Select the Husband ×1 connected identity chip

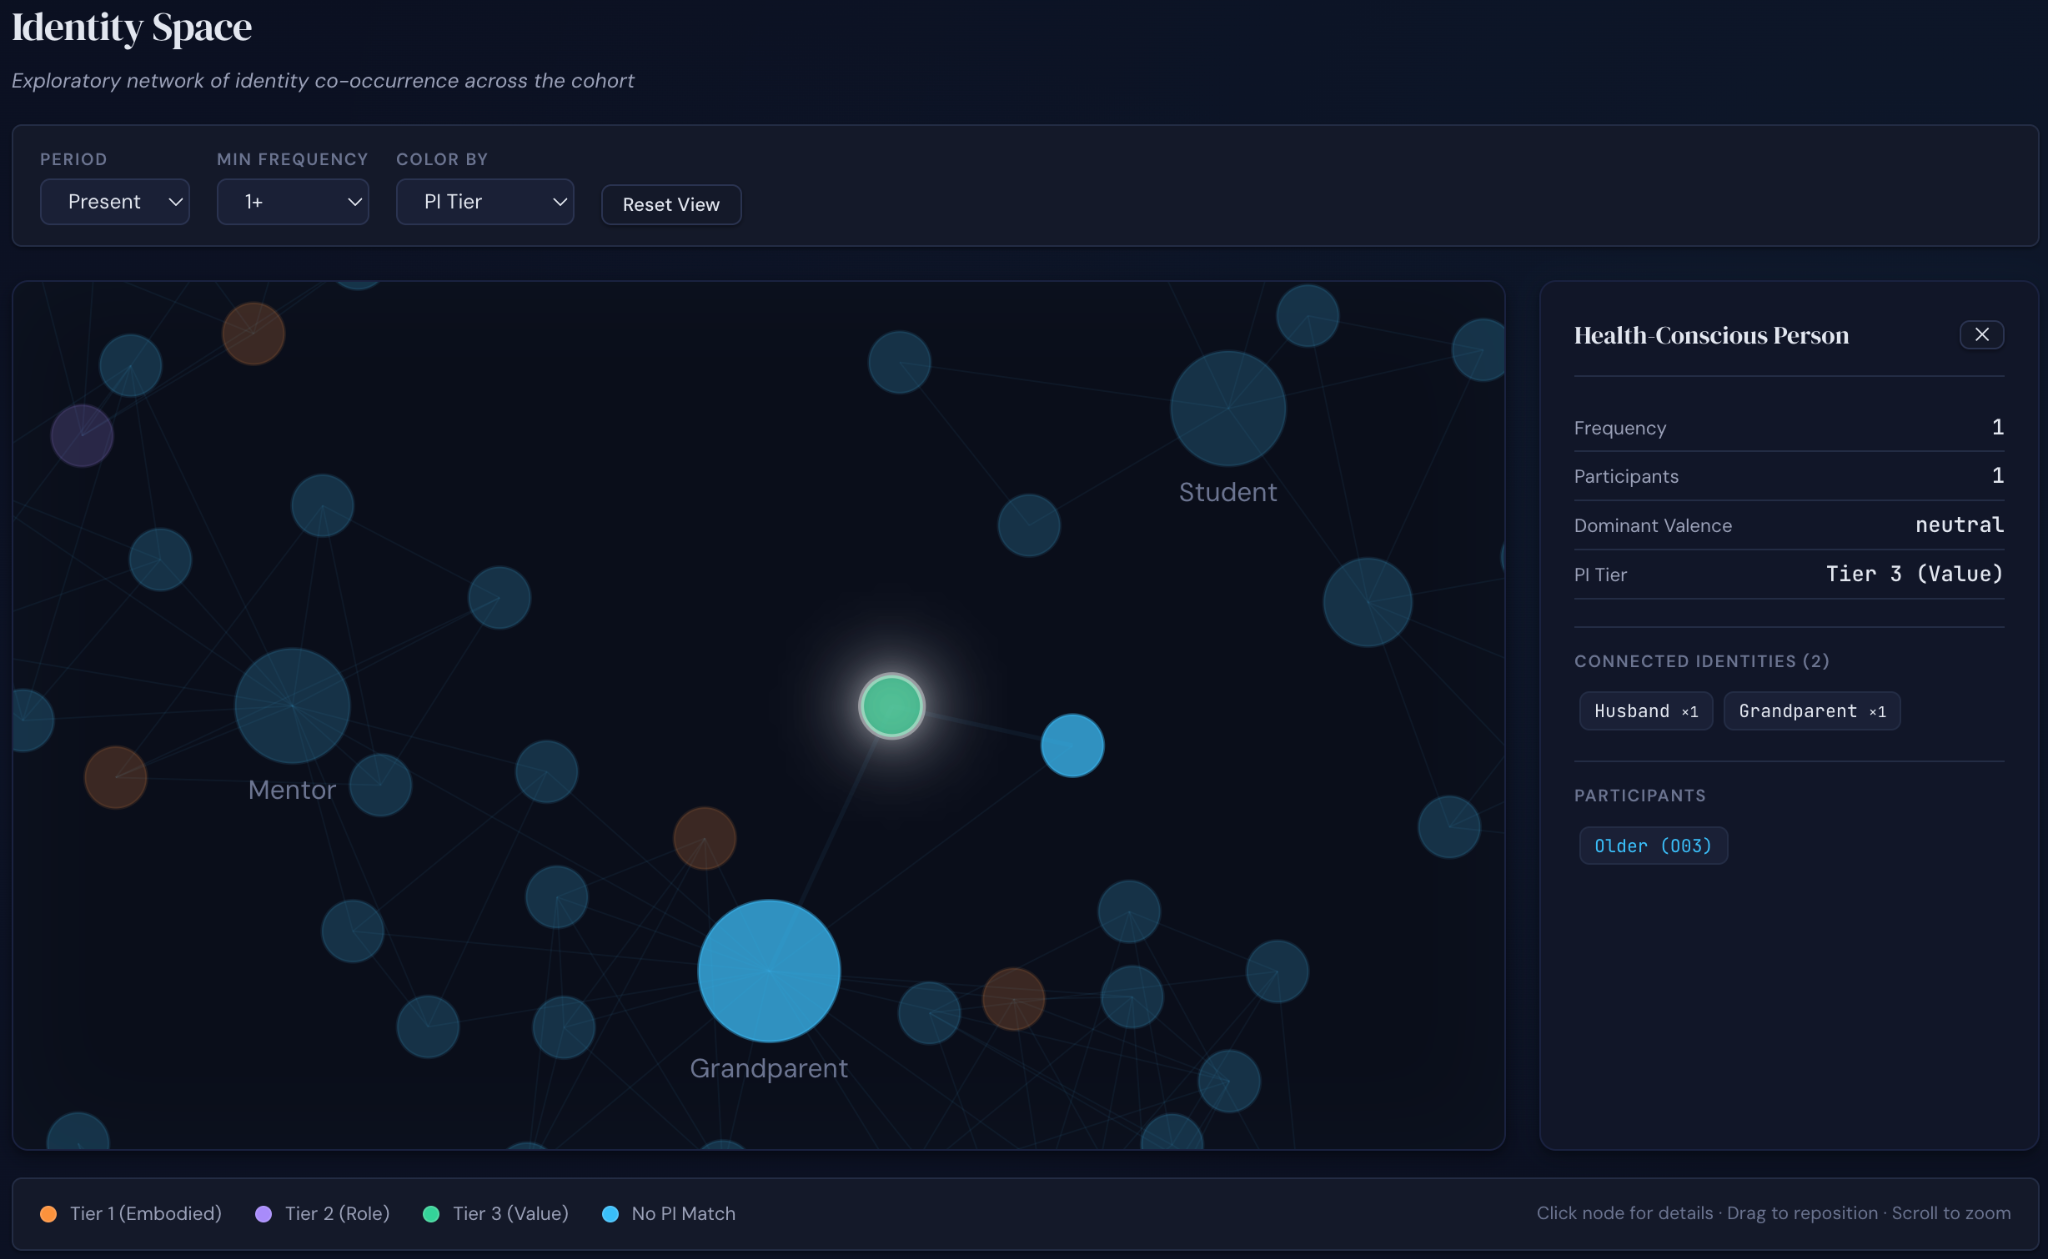[x=1646, y=711]
